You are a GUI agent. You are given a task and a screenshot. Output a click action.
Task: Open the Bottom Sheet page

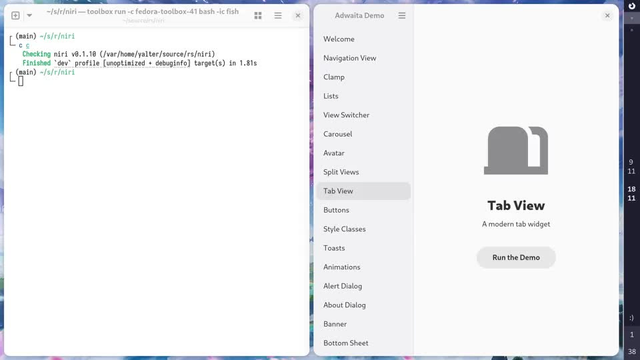click(363, 343)
